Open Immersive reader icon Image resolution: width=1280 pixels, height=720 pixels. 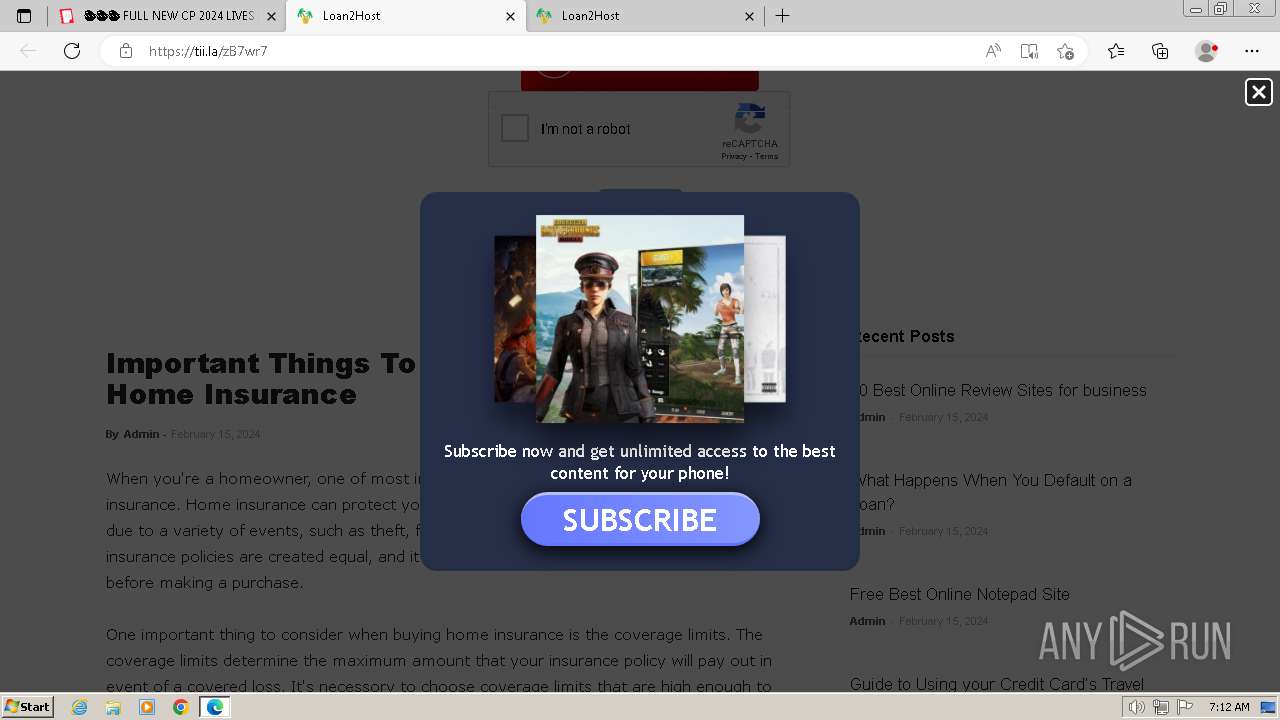[x=1029, y=51]
